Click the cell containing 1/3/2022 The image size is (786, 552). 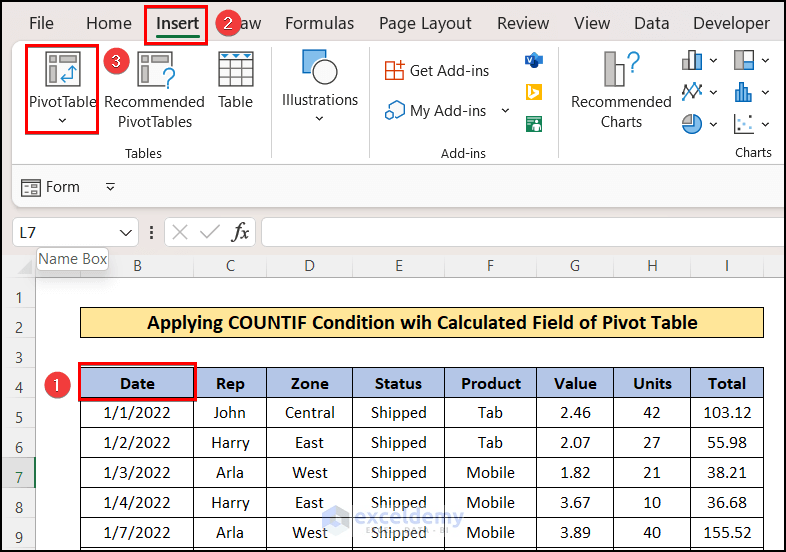tap(137, 472)
